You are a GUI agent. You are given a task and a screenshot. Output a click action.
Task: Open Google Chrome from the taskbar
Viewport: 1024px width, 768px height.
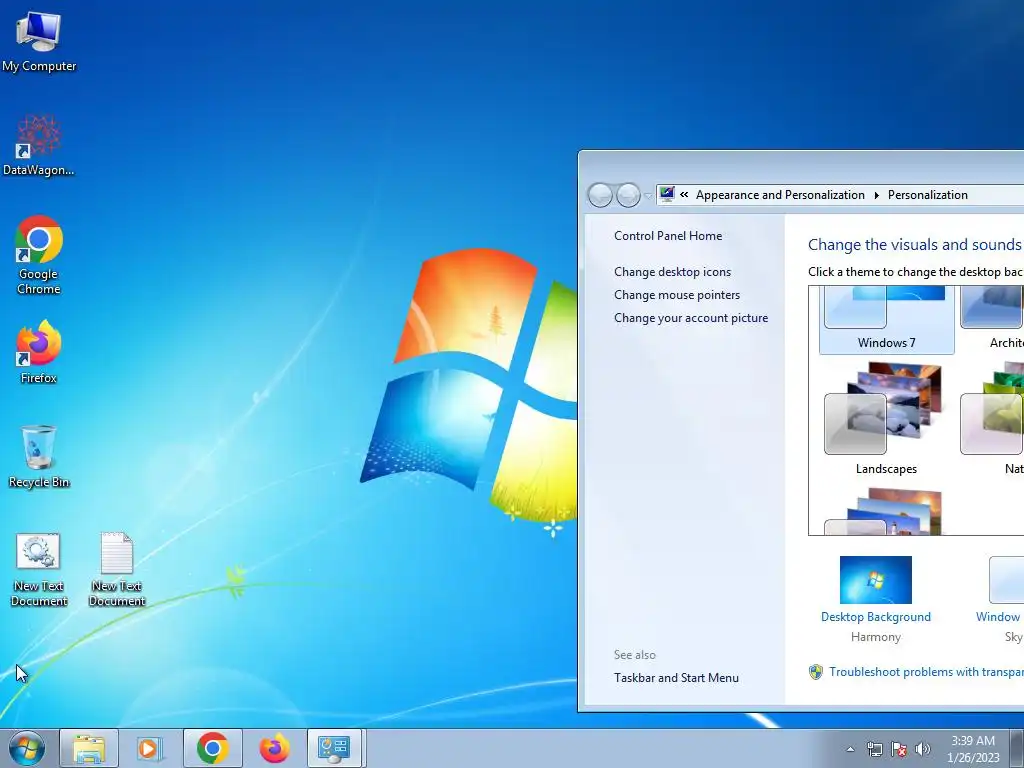(212, 748)
